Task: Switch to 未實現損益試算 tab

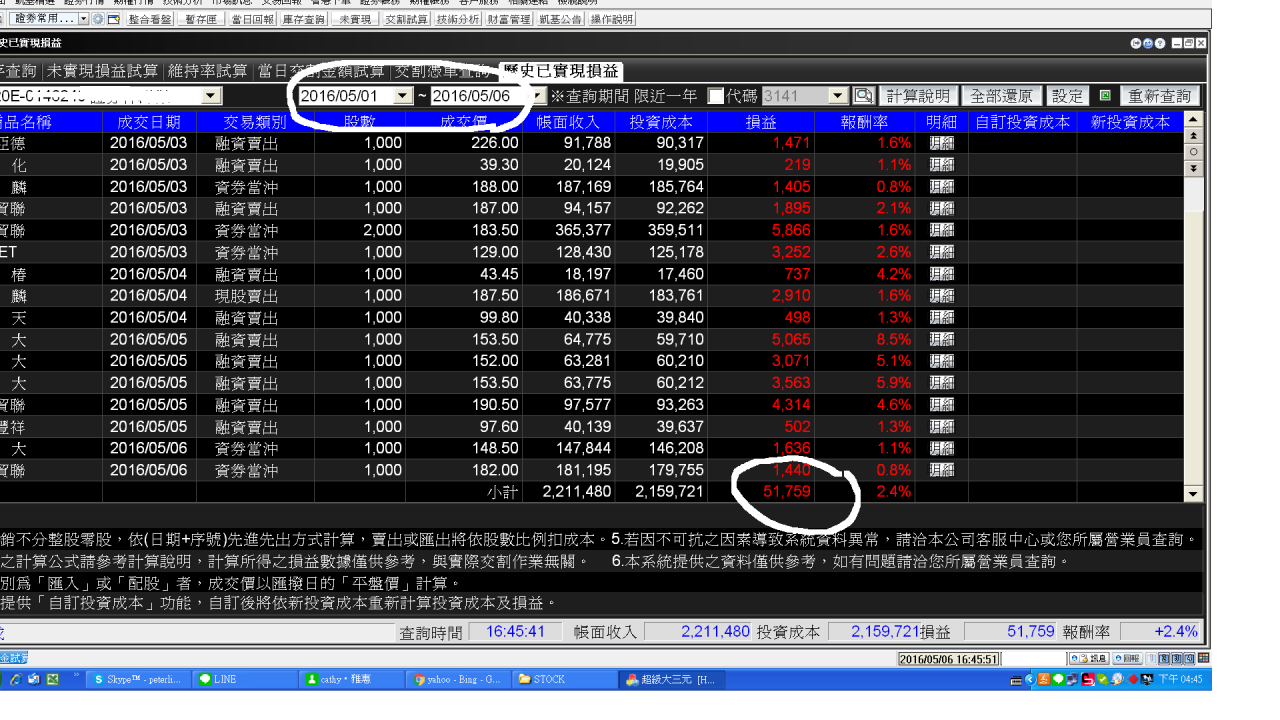Action: click(x=103, y=71)
